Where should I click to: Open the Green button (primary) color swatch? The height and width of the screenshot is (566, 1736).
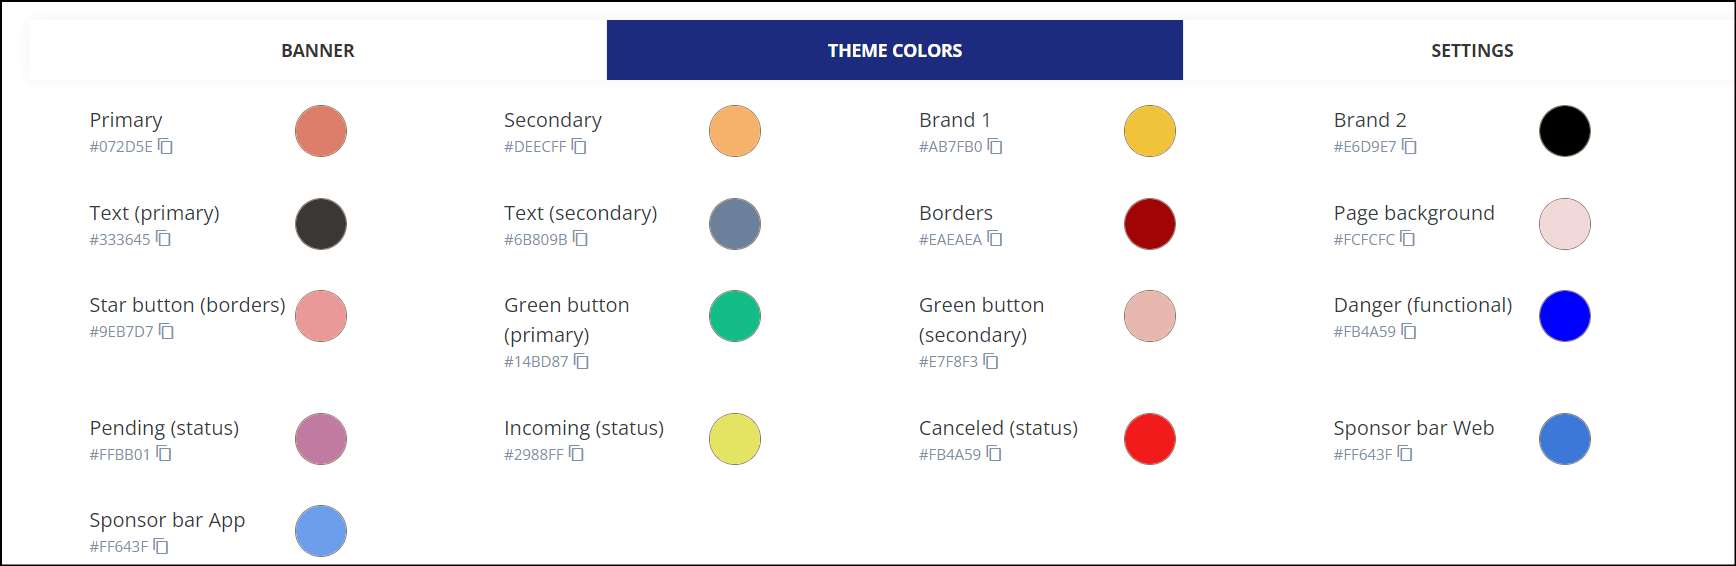click(735, 316)
